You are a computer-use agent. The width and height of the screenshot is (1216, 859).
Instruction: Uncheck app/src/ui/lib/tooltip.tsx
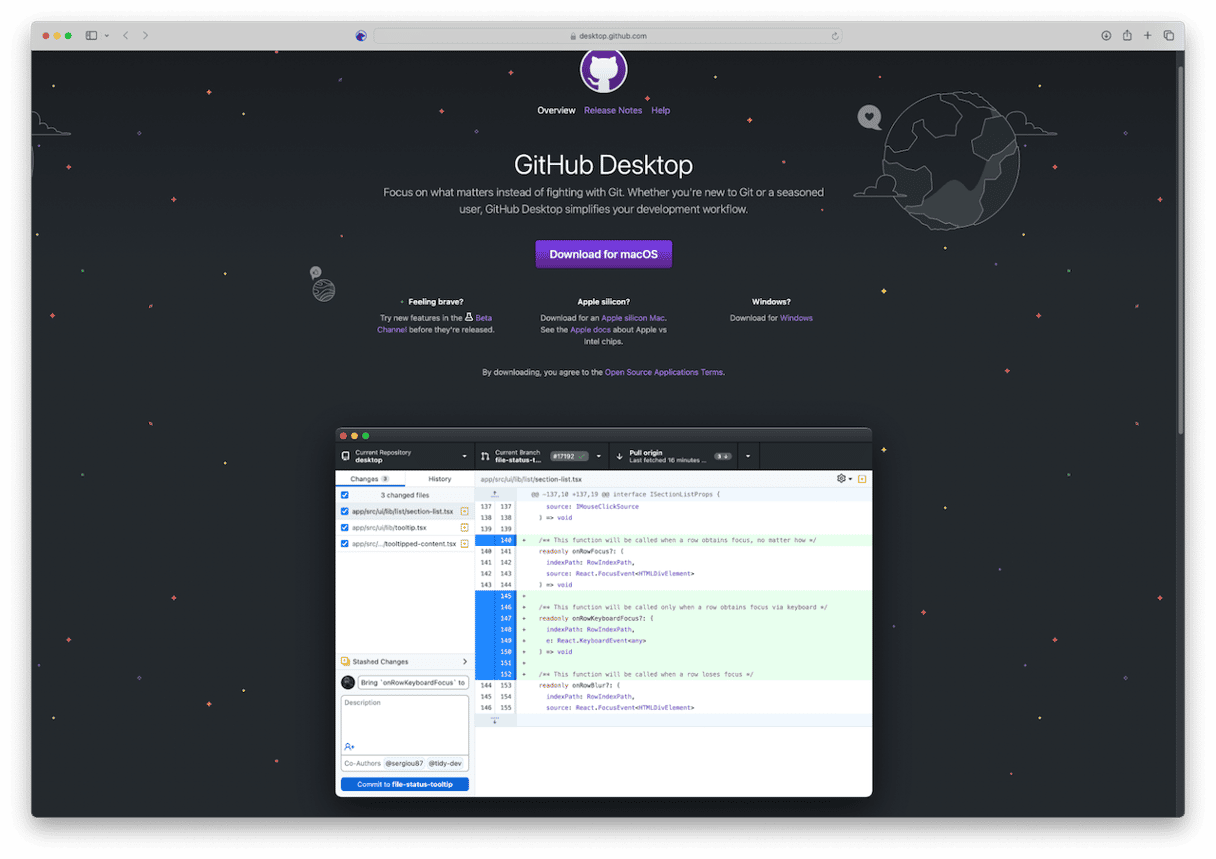click(343, 527)
